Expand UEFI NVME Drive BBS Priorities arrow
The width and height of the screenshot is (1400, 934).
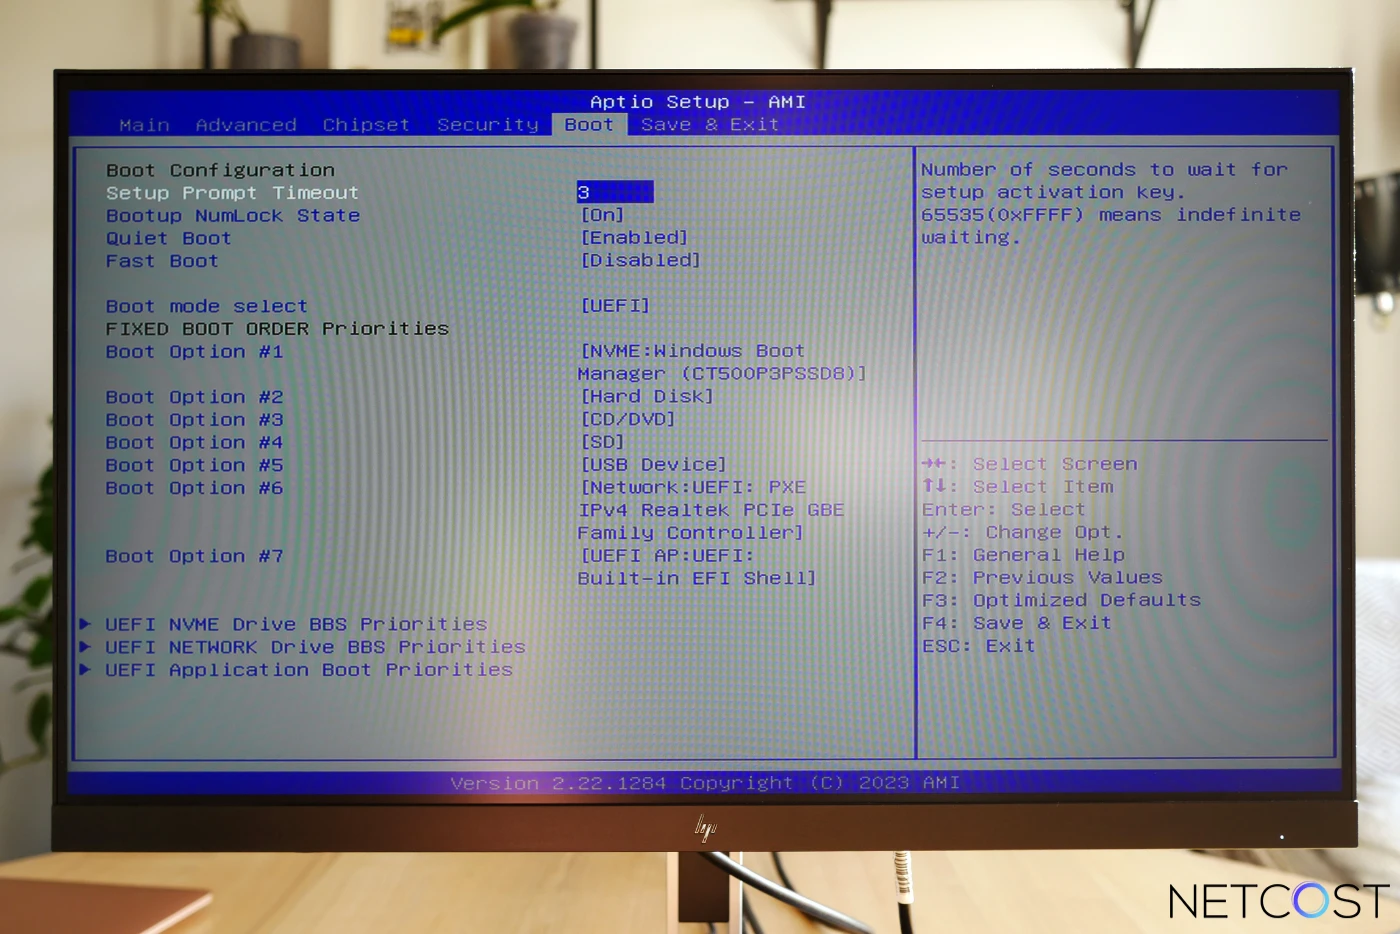click(x=86, y=624)
